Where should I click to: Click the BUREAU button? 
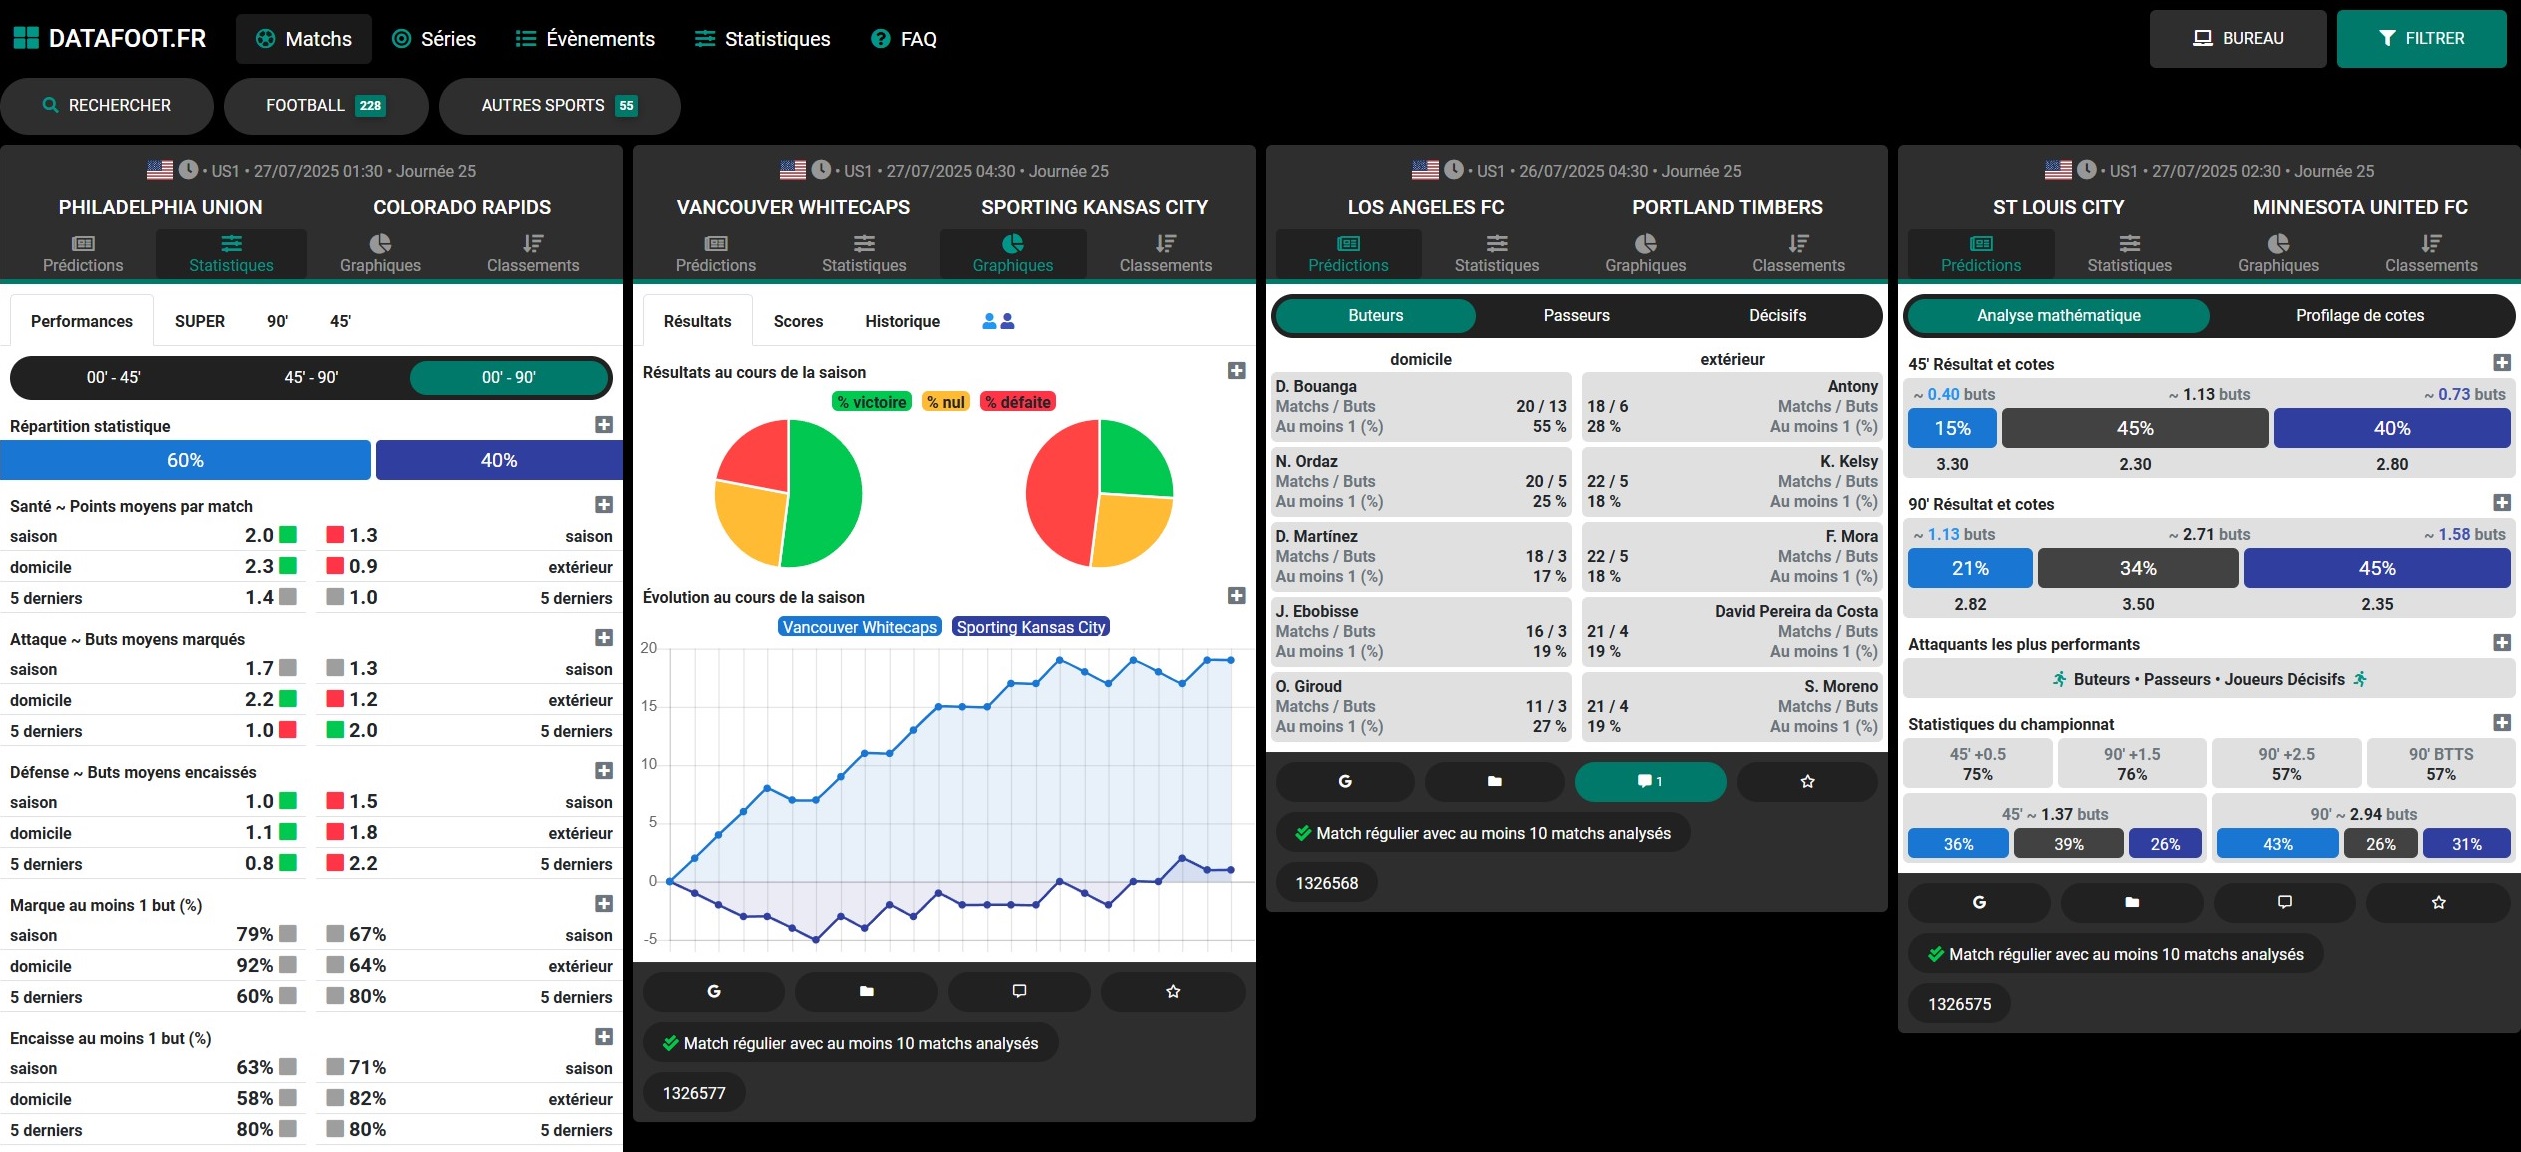(x=2238, y=39)
